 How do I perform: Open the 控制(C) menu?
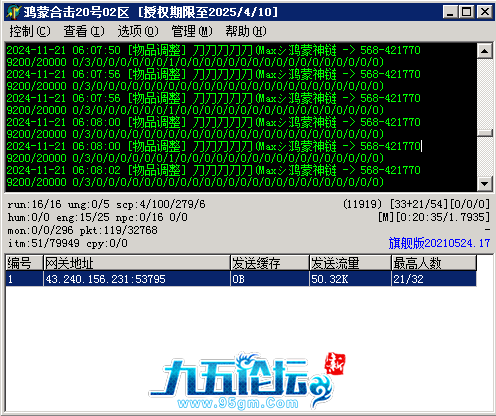coord(30,31)
